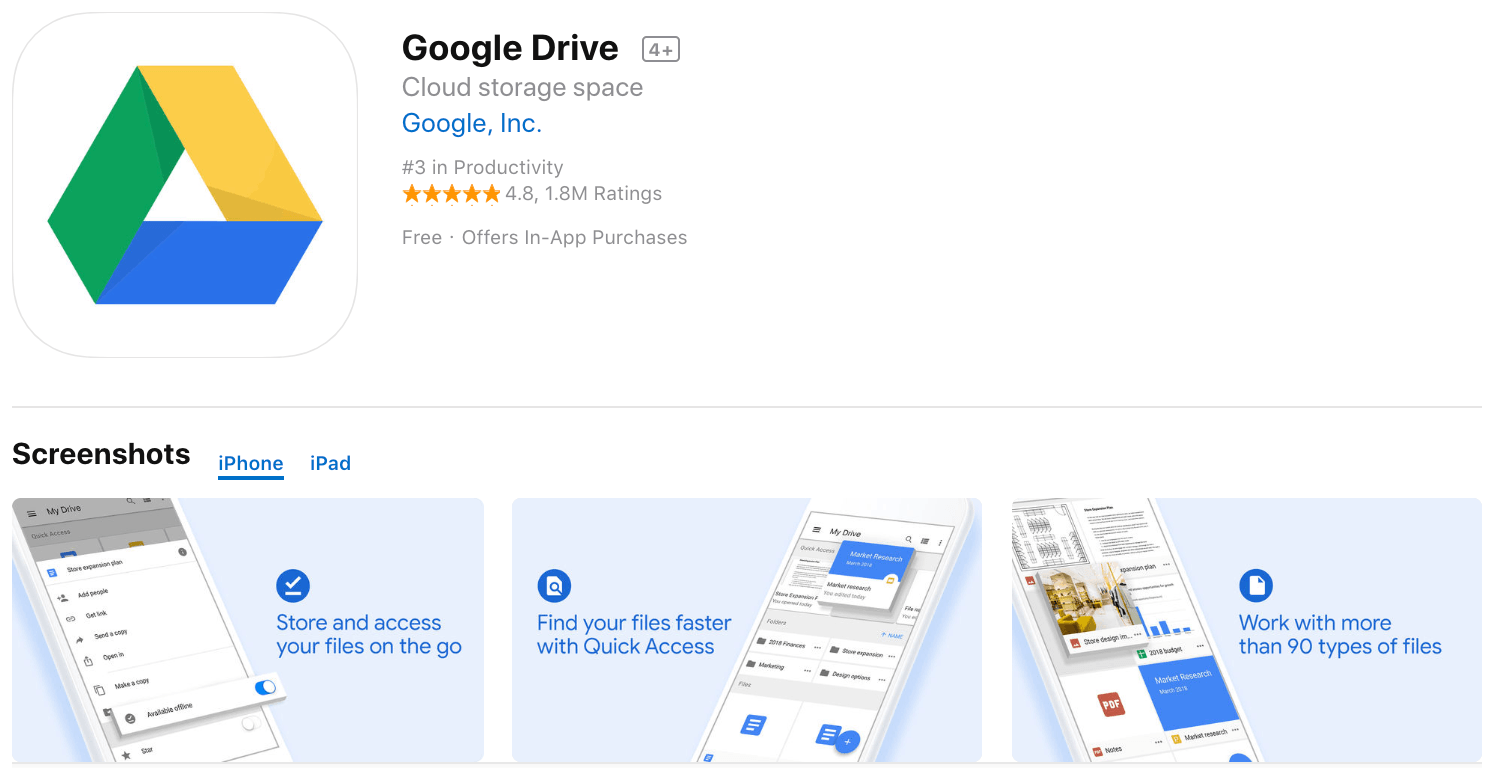Click the Quick Access search-file icon
1498x768 pixels.
[553, 586]
